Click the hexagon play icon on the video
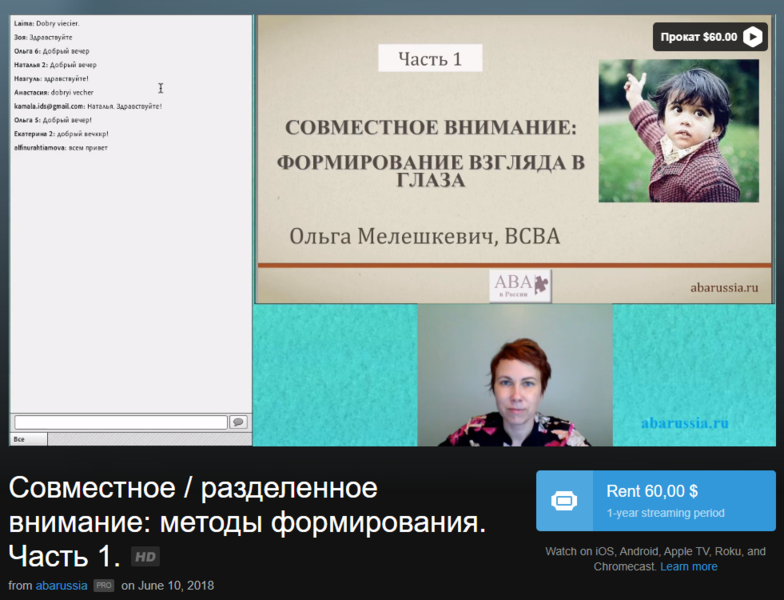 tap(753, 37)
